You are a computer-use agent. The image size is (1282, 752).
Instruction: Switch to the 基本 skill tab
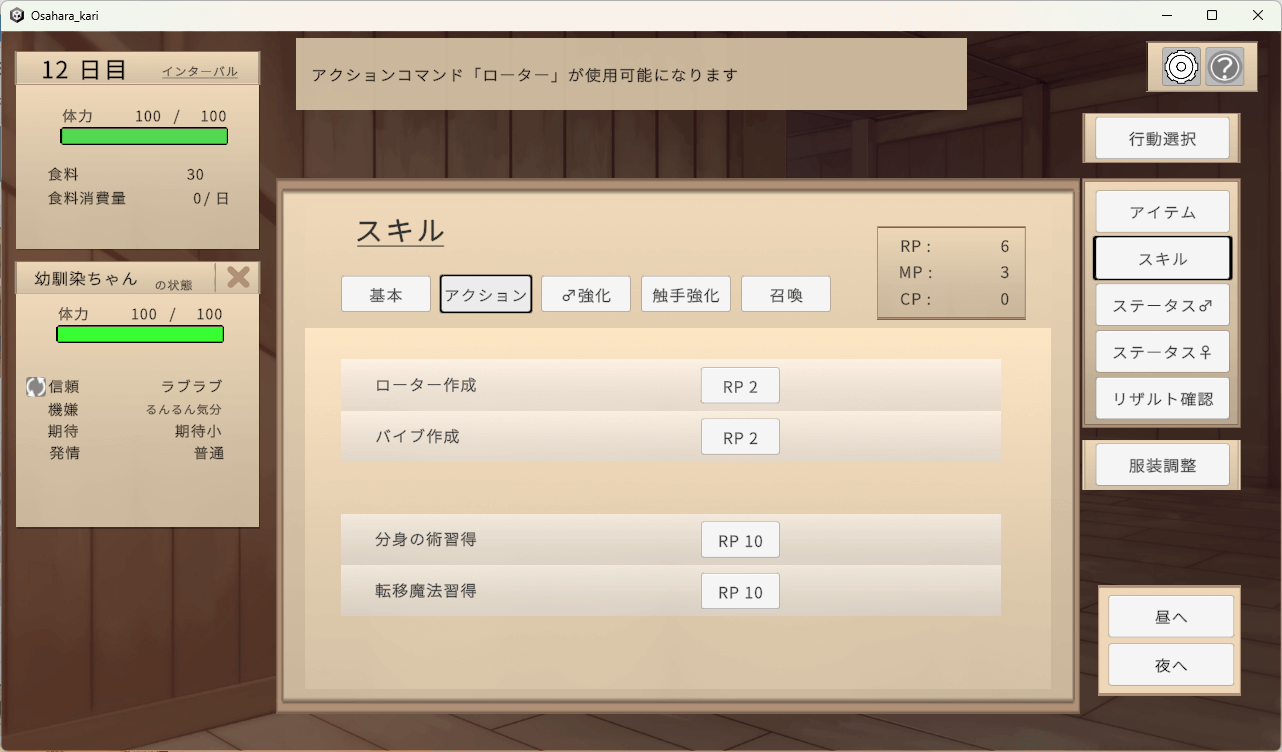[x=386, y=295]
